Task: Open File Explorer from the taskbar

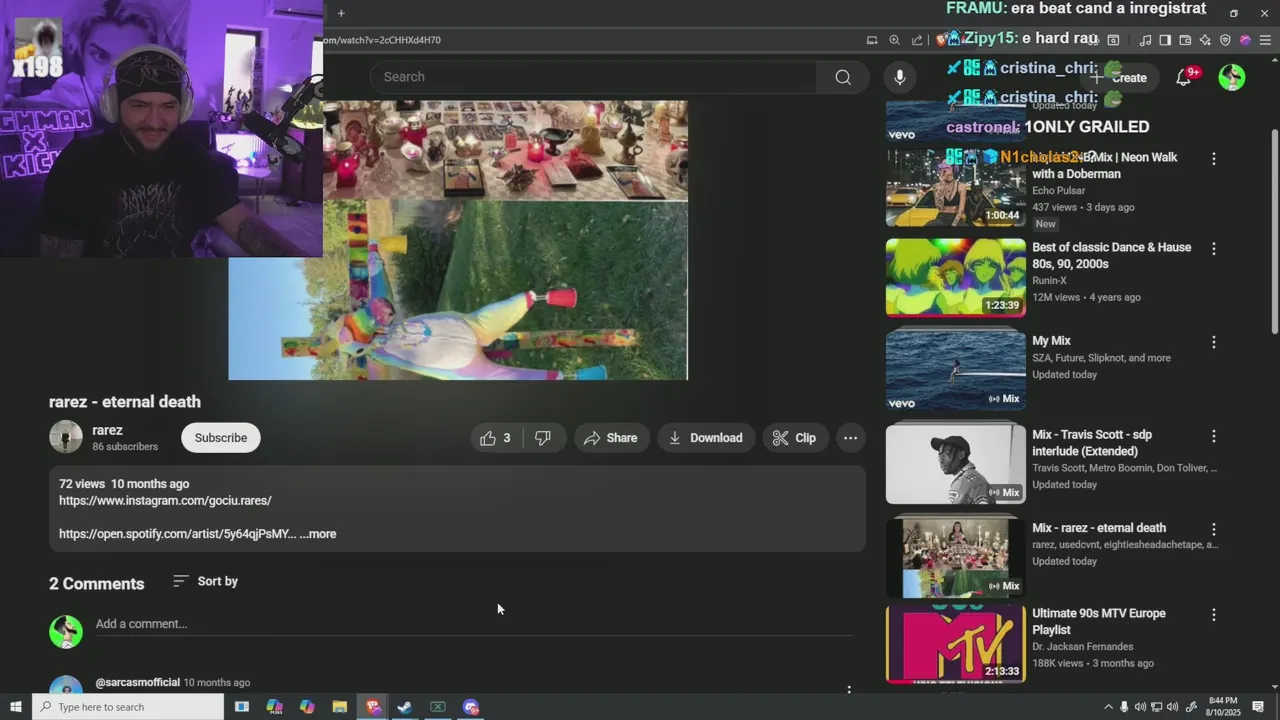Action: pyautogui.click(x=340, y=707)
